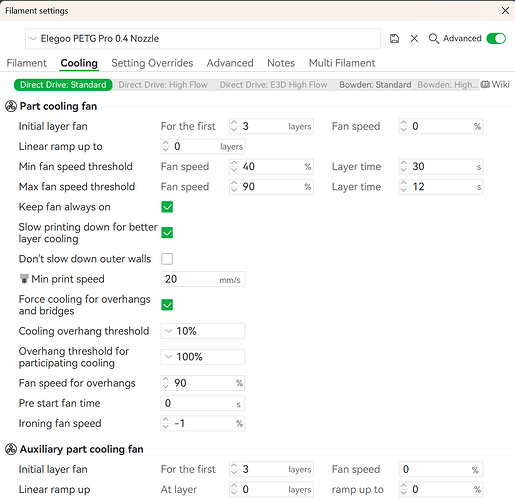Click the Auxiliary part cooling fan icon
515x500 pixels.
11,449
